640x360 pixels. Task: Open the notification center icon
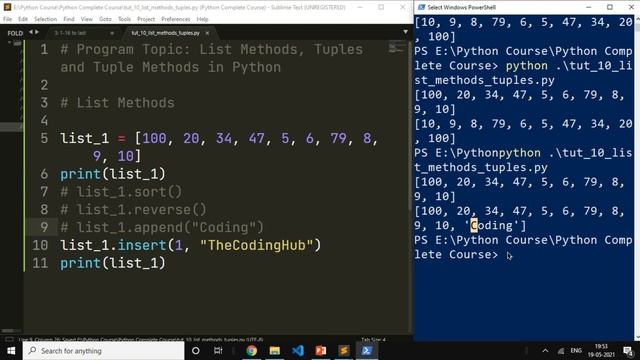(629, 351)
